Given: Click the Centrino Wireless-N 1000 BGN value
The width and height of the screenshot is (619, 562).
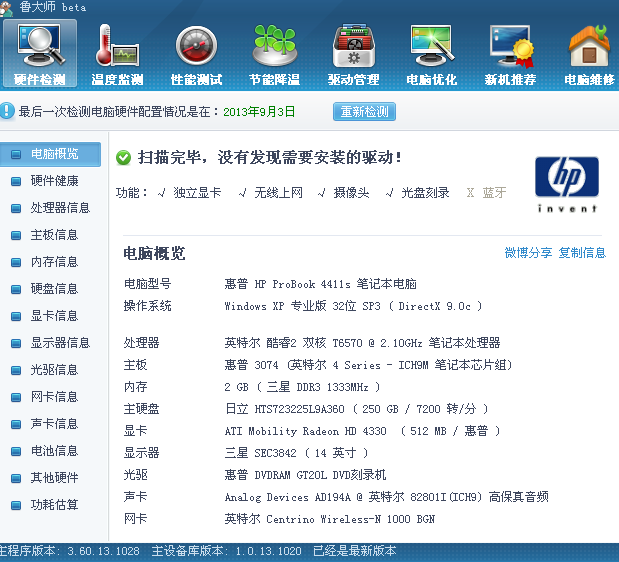Looking at the screenshot, I should (330, 519).
